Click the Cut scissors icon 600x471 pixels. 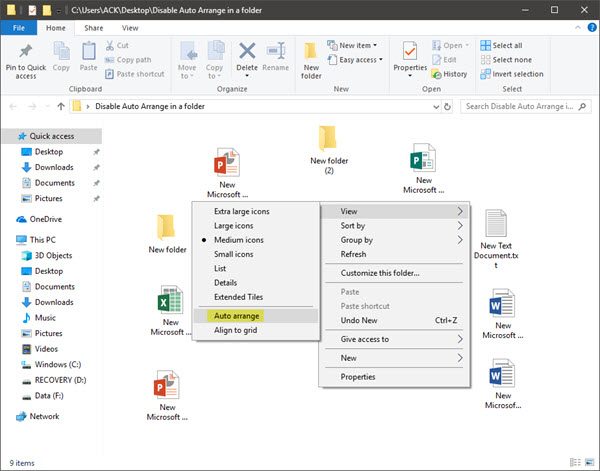click(110, 46)
